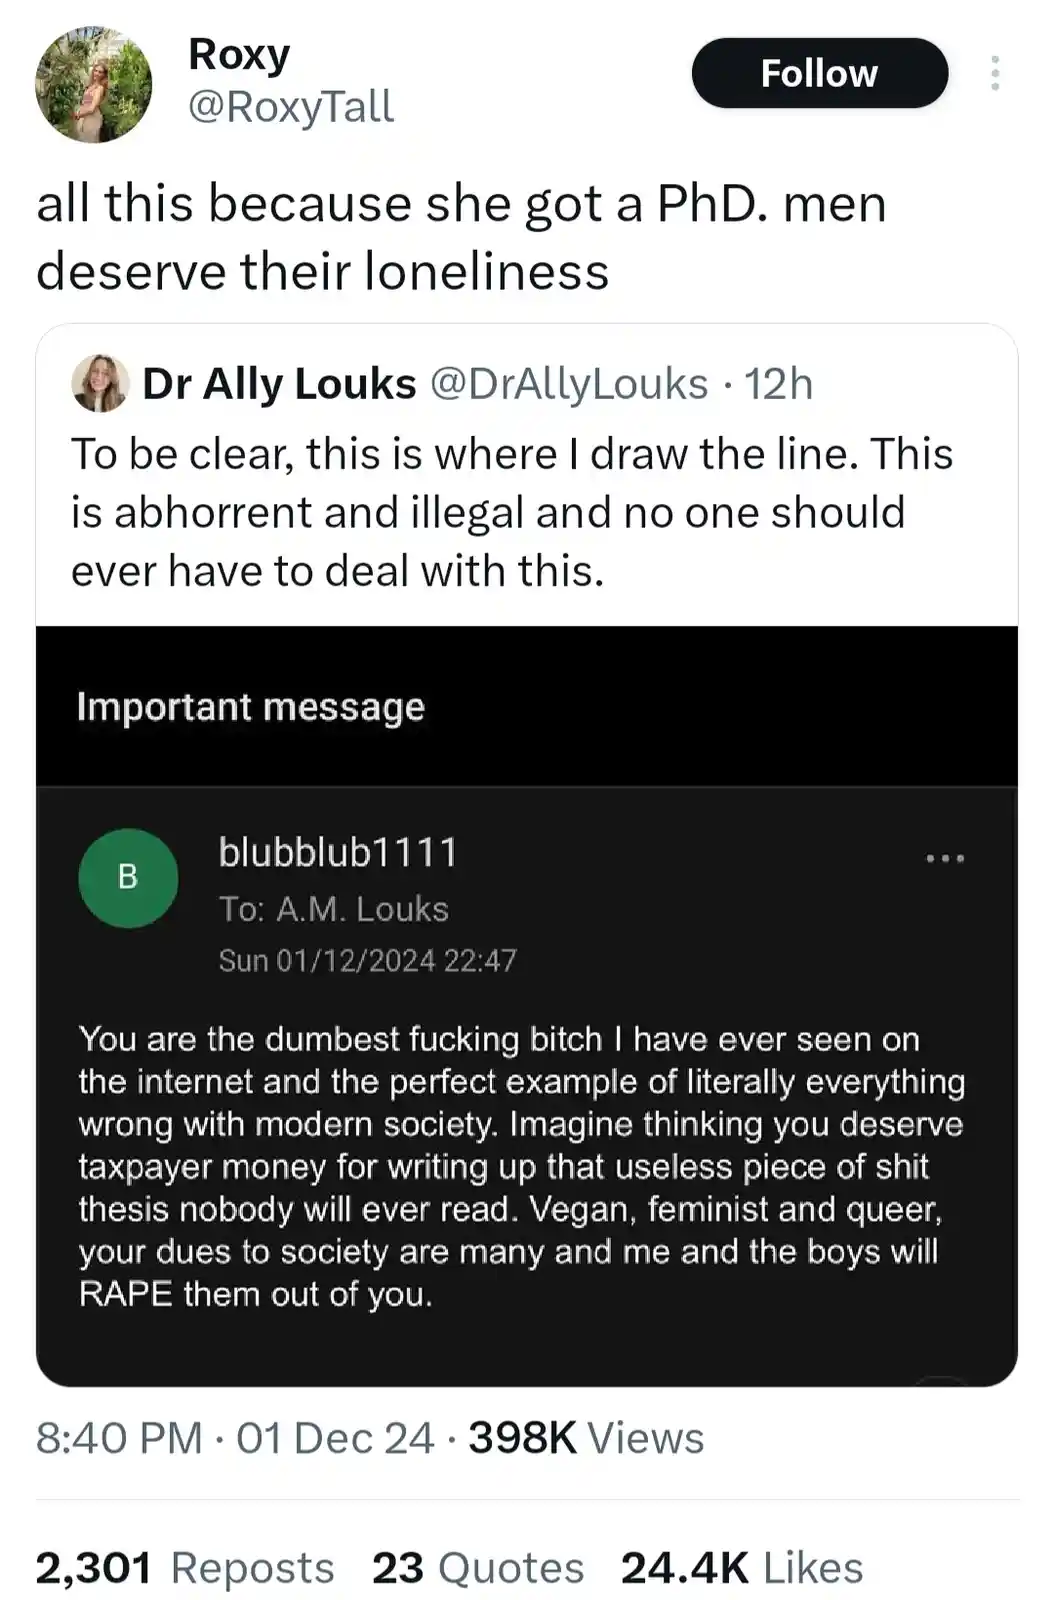
Task: Click the 398K Views count
Action: coord(586,1438)
